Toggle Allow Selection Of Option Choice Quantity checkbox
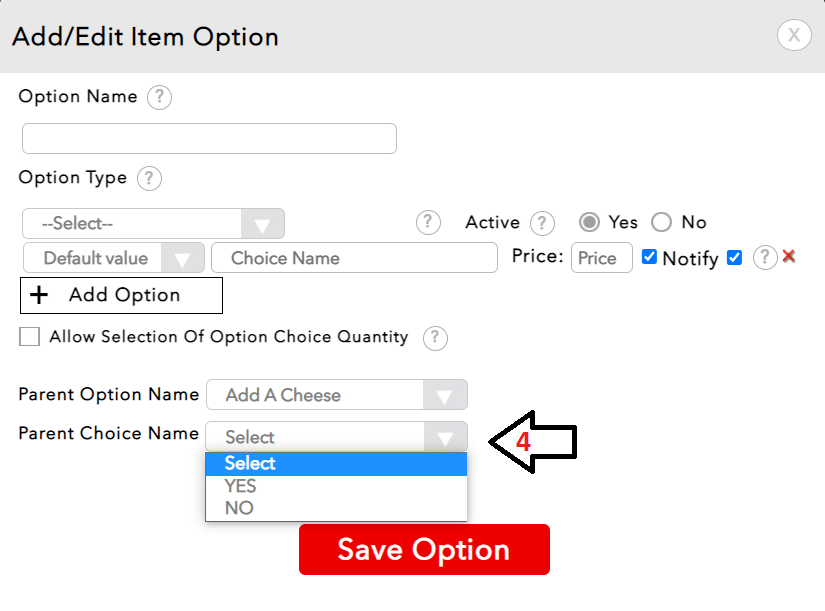The image size is (825, 611). pyautogui.click(x=30, y=337)
